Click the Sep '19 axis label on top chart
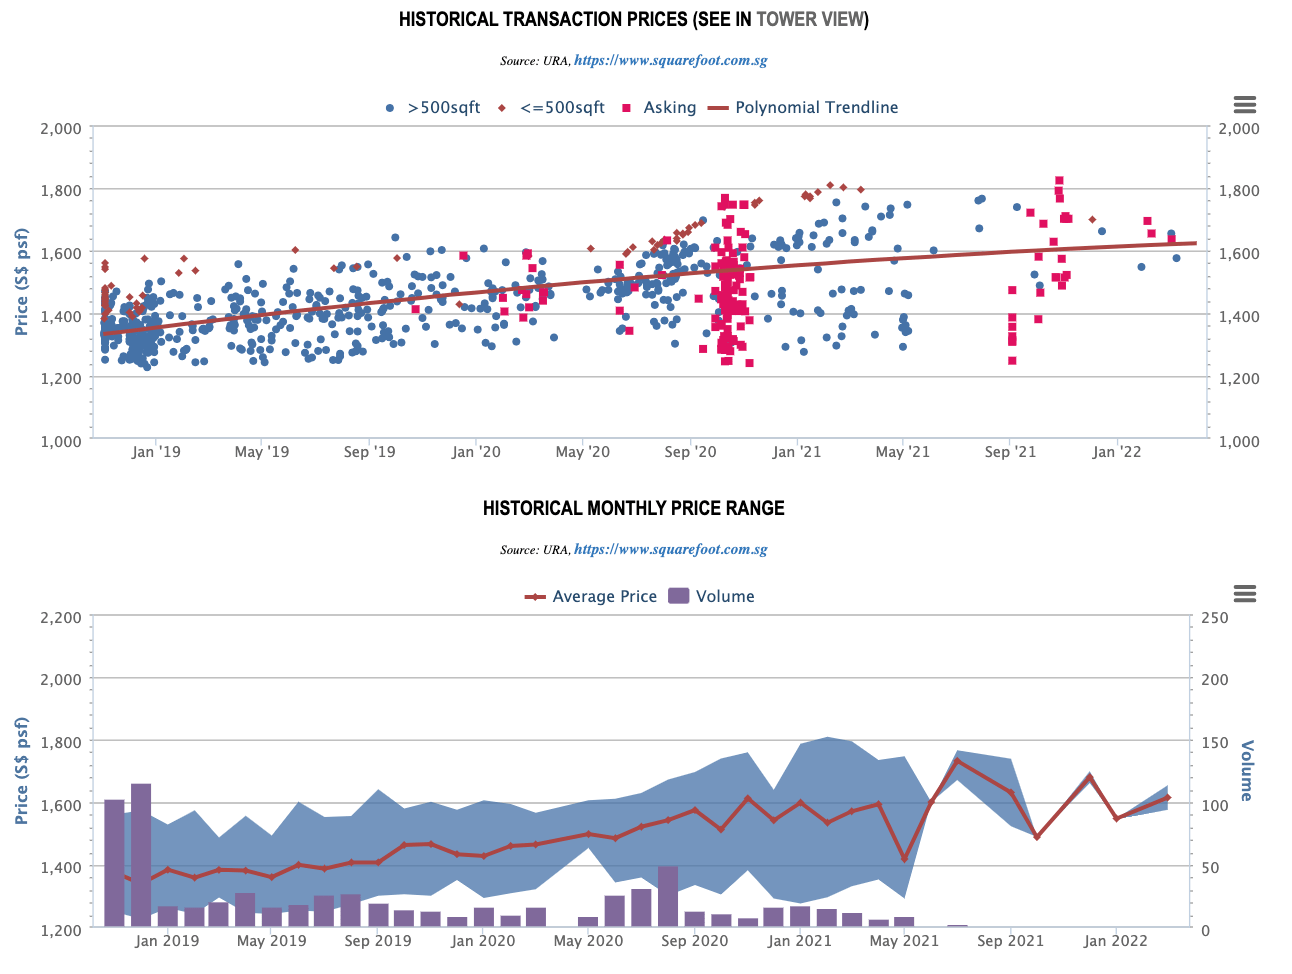The image size is (1292, 974). [x=369, y=452]
